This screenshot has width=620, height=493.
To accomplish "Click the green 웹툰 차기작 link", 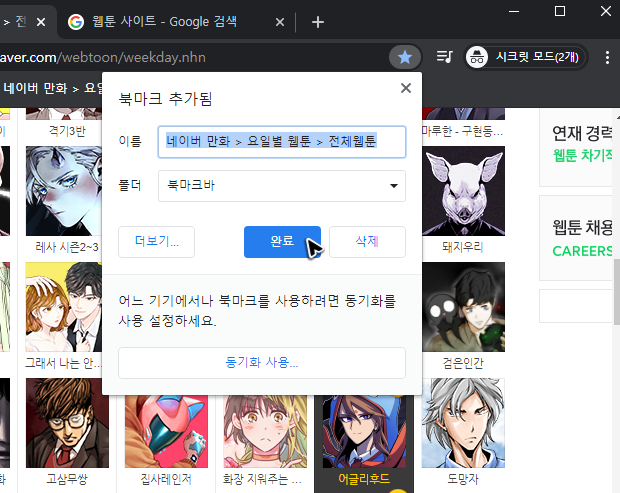I will pyautogui.click(x=583, y=155).
